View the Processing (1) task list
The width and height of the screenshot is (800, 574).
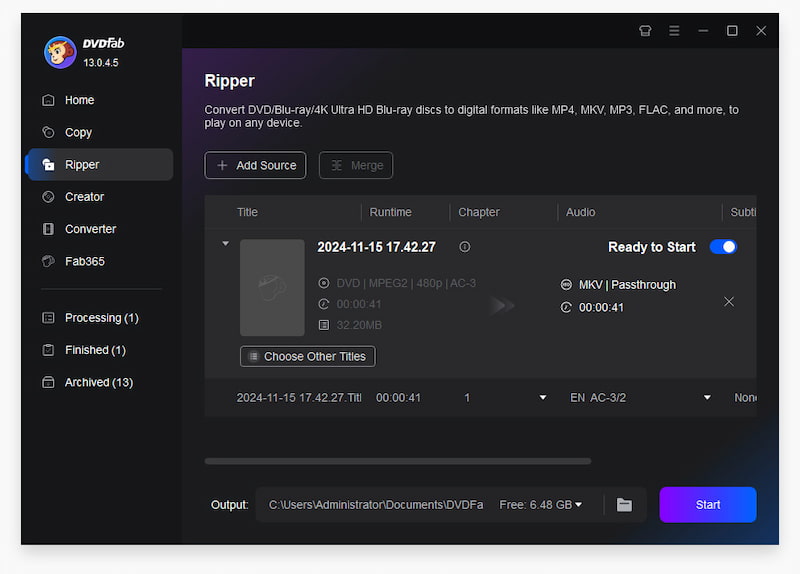[99, 318]
